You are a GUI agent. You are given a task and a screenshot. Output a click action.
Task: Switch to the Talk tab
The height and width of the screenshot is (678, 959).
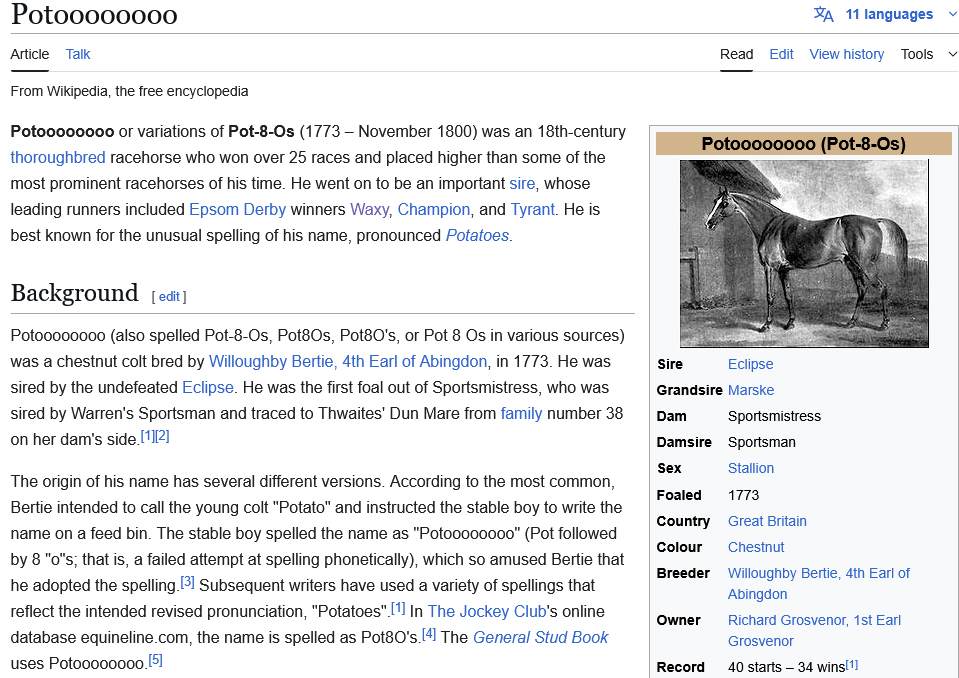78,54
